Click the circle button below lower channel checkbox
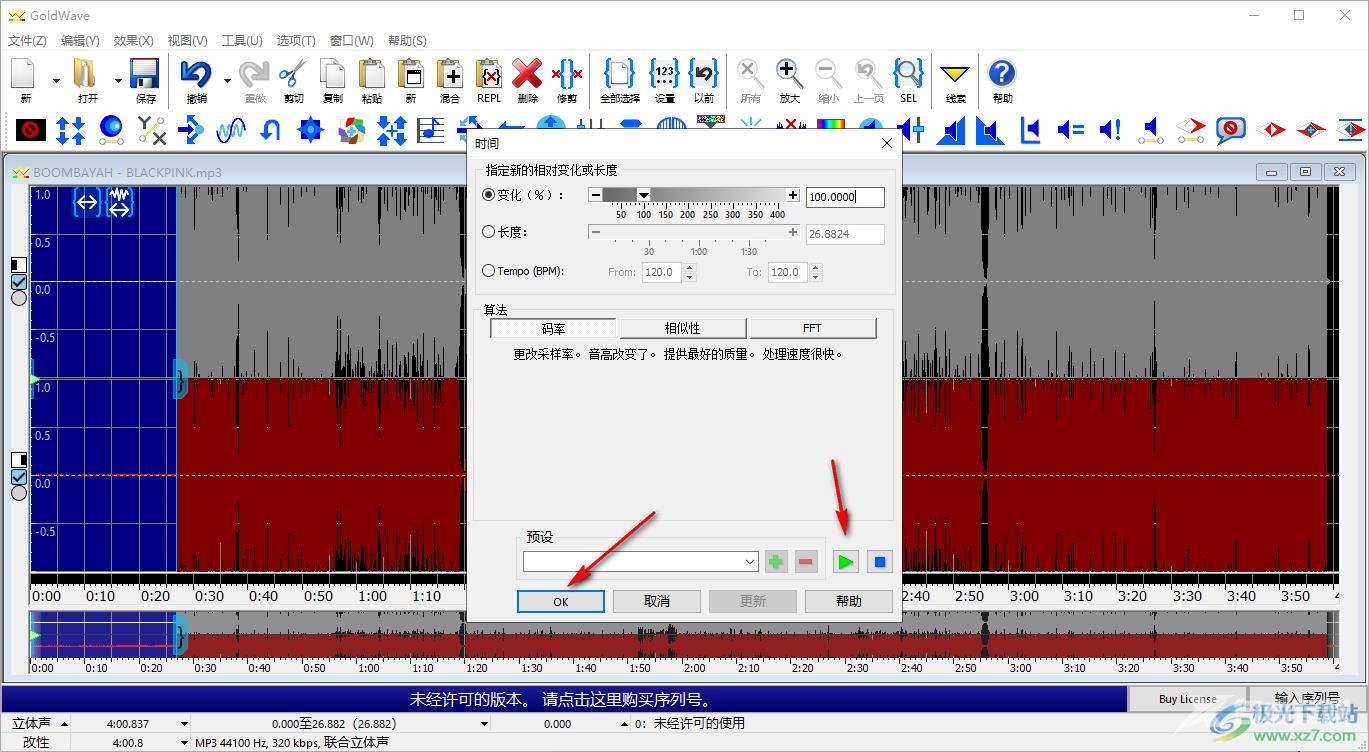Image resolution: width=1369 pixels, height=752 pixels. [x=18, y=493]
